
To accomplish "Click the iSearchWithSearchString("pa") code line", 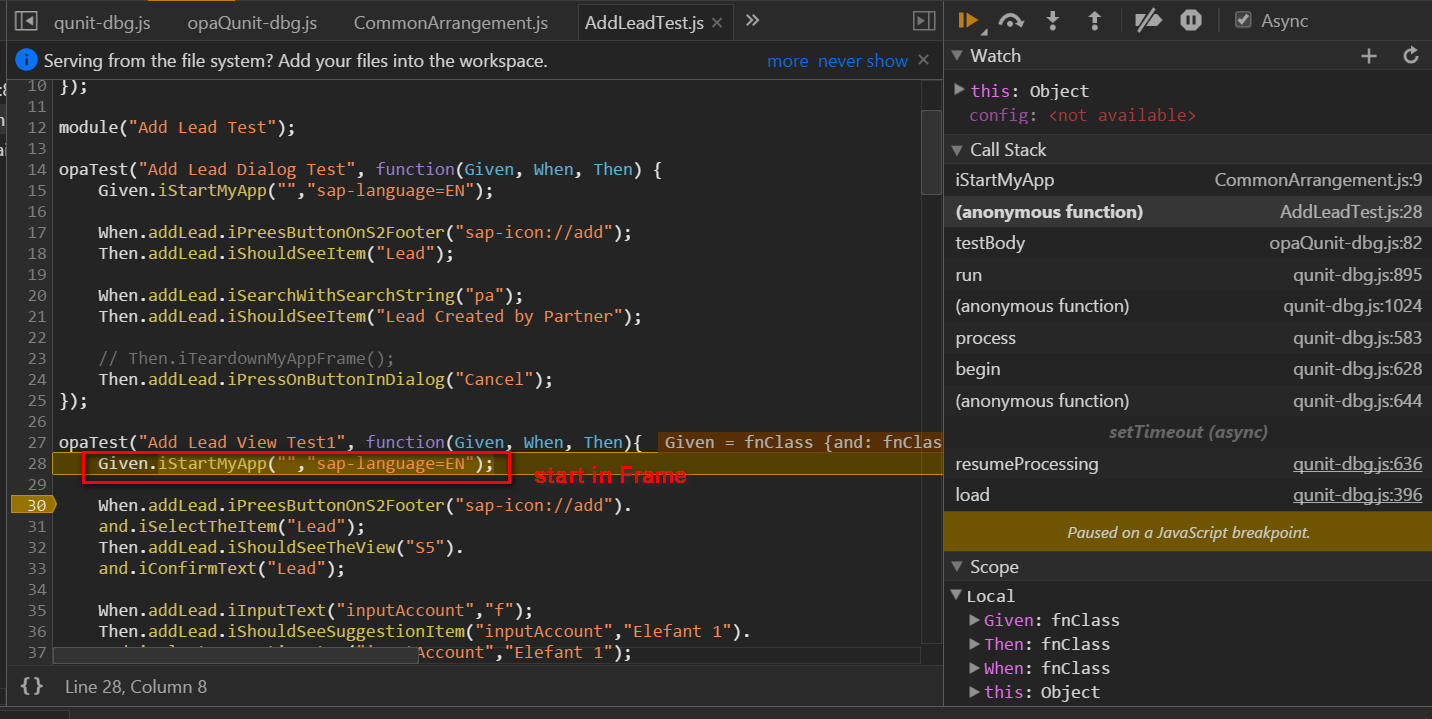I will pos(310,295).
